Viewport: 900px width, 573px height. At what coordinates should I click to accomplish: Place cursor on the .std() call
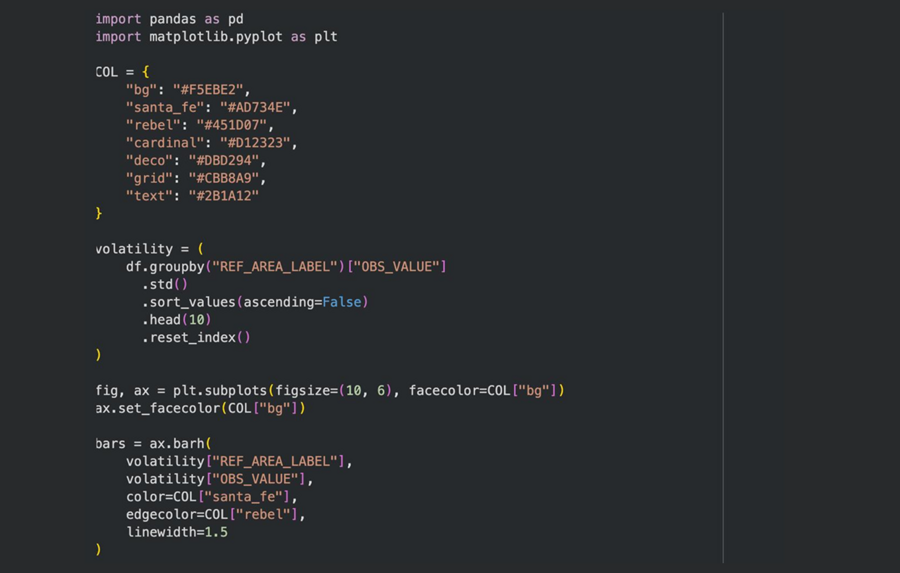(x=164, y=284)
